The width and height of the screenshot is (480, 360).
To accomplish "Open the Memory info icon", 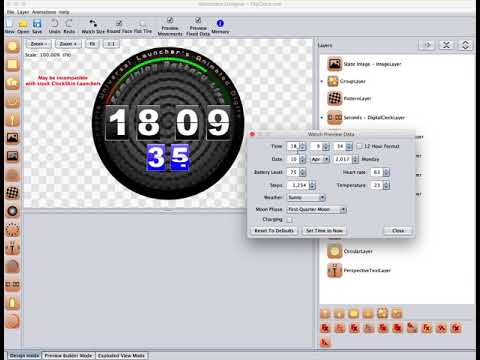I will [x=220, y=23].
